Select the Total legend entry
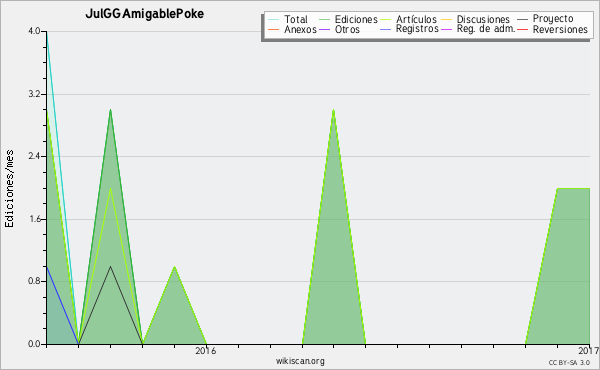 click(x=296, y=19)
